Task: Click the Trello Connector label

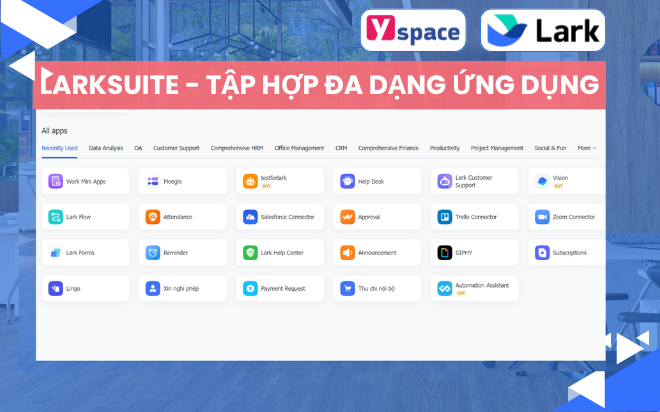Action: coord(476,217)
